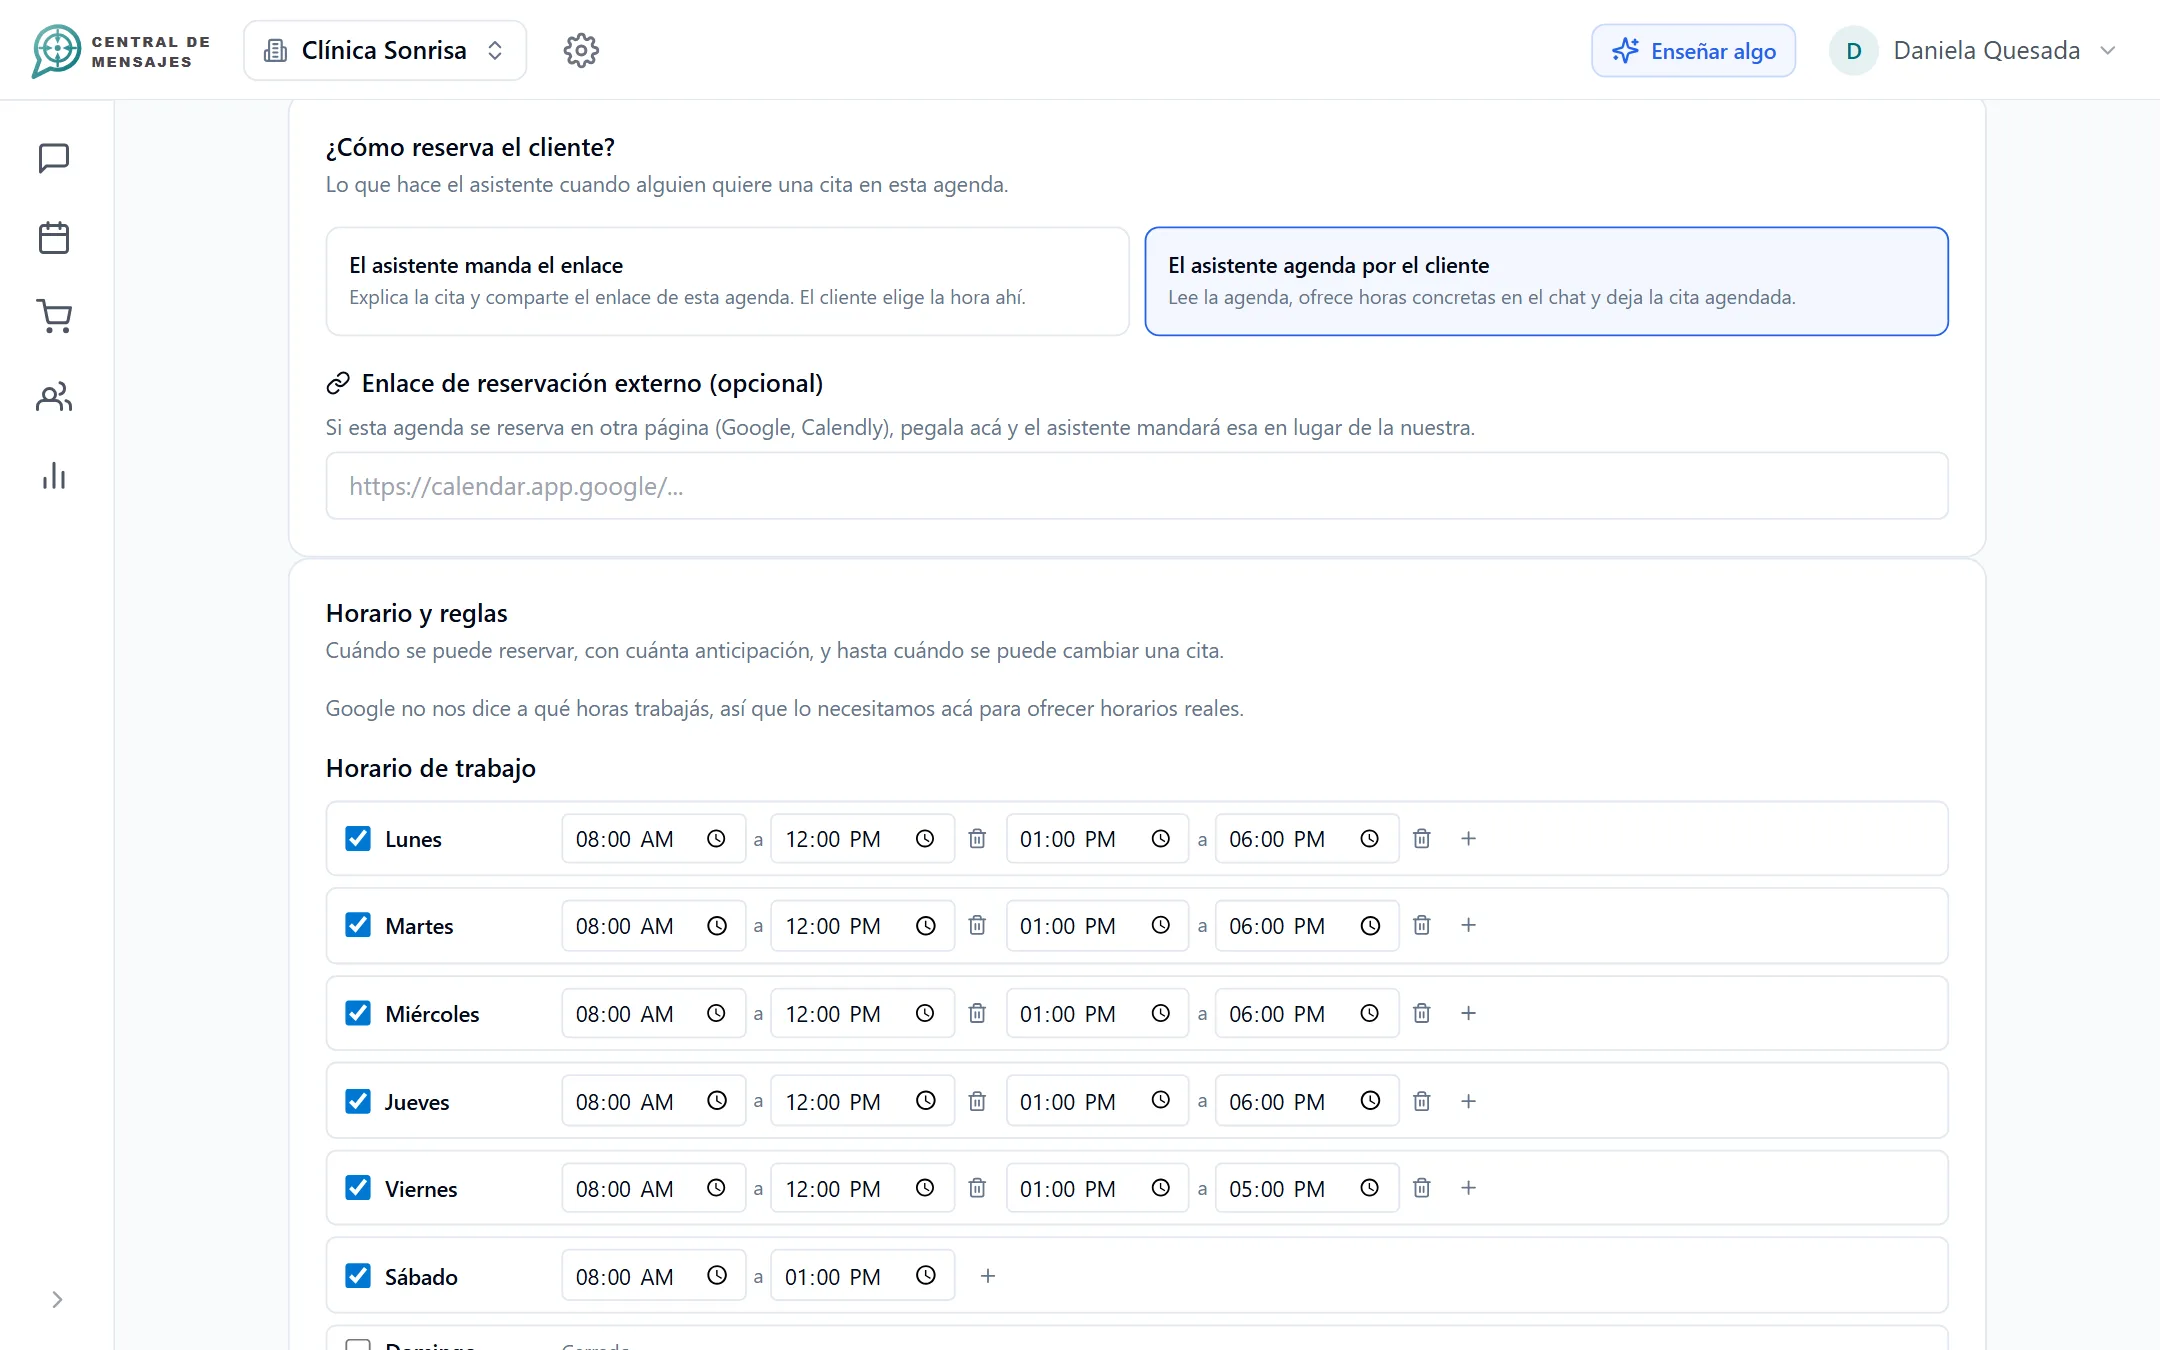2160x1350 pixels.
Task: Open the messages chat sidebar icon
Action: click(x=54, y=158)
